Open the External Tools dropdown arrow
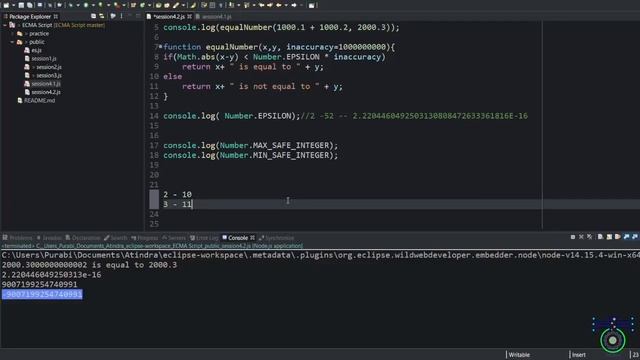 [124, 5]
